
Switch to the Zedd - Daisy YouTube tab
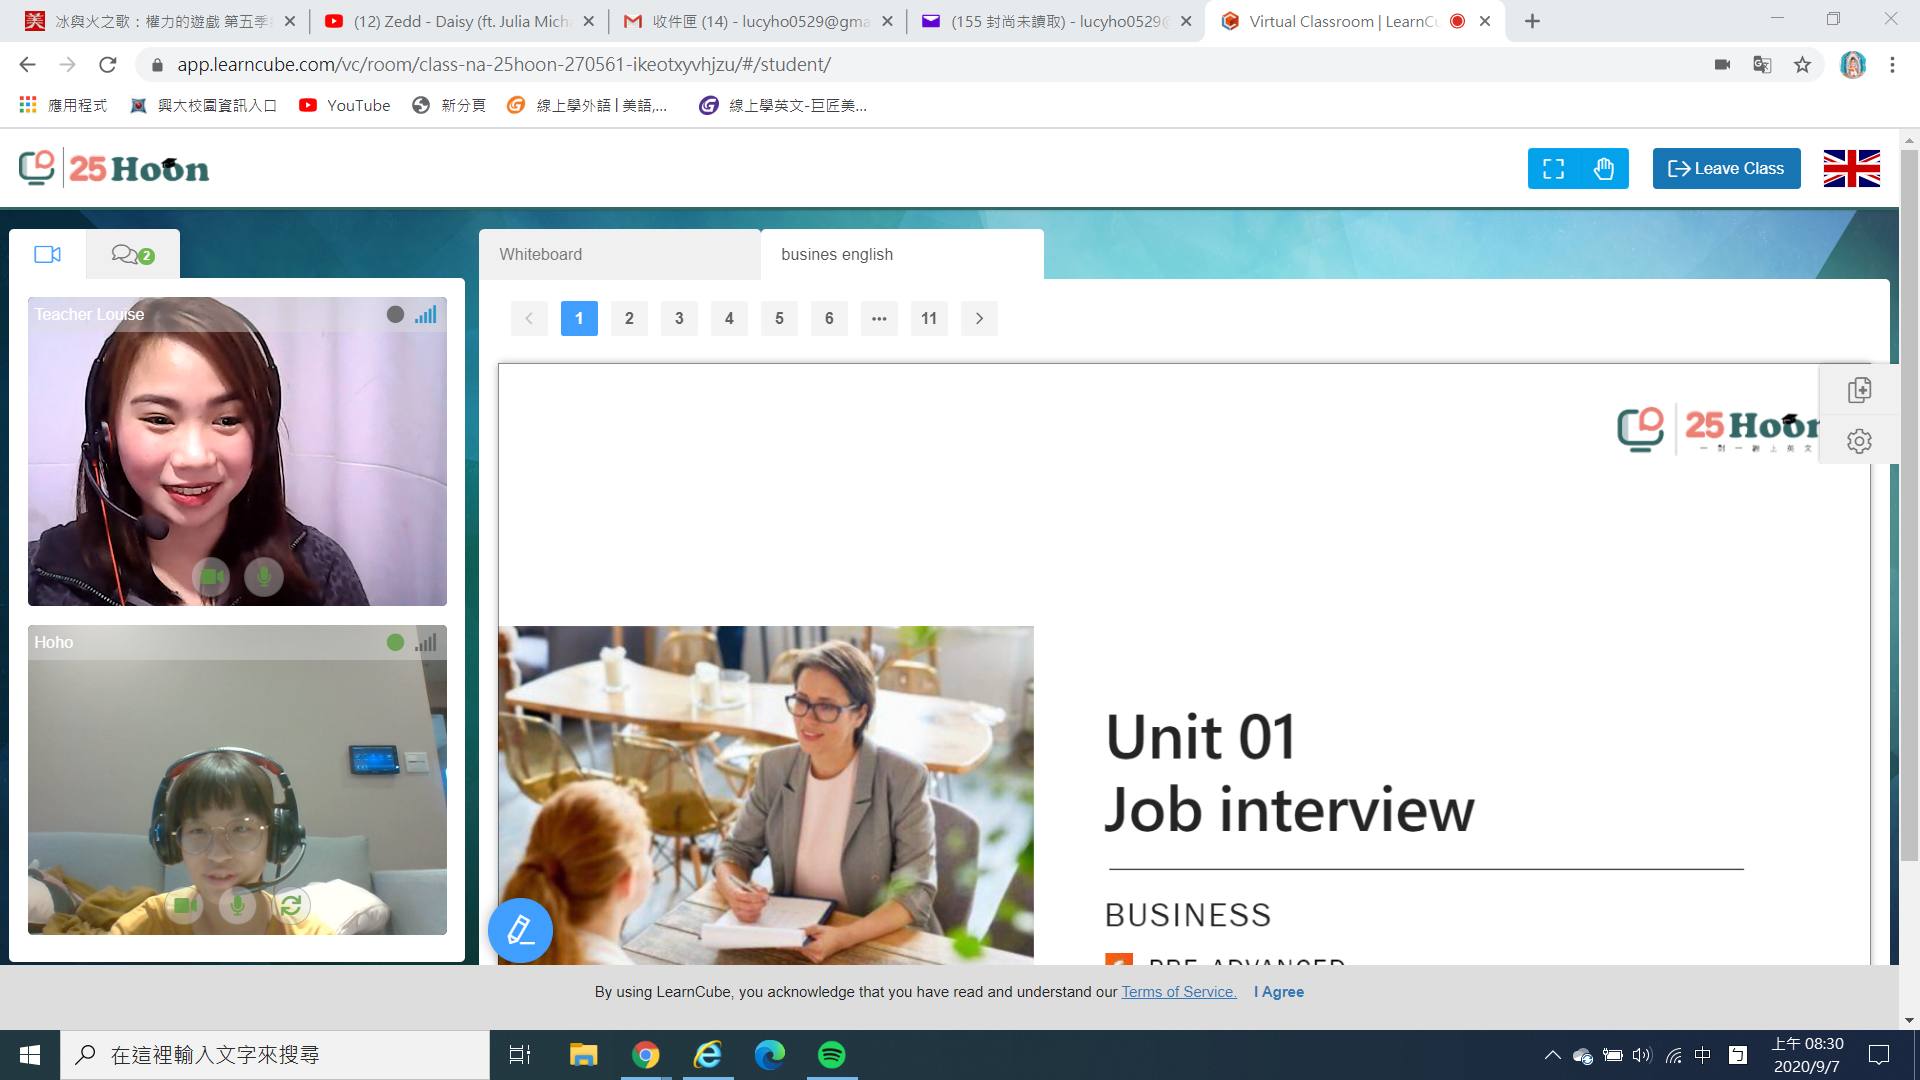click(x=458, y=21)
